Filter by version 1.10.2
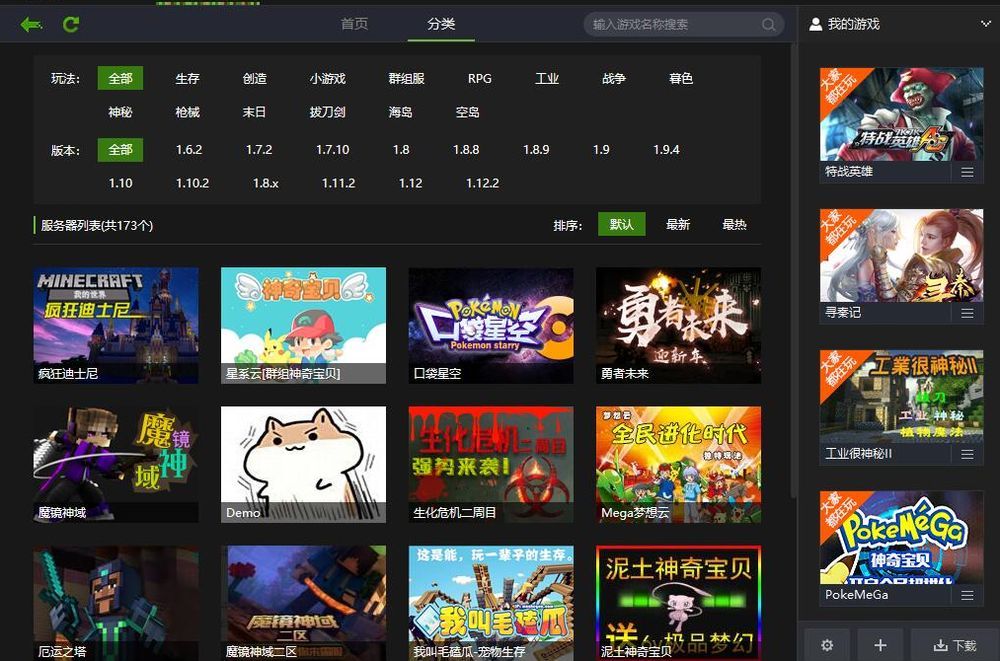 tap(193, 184)
